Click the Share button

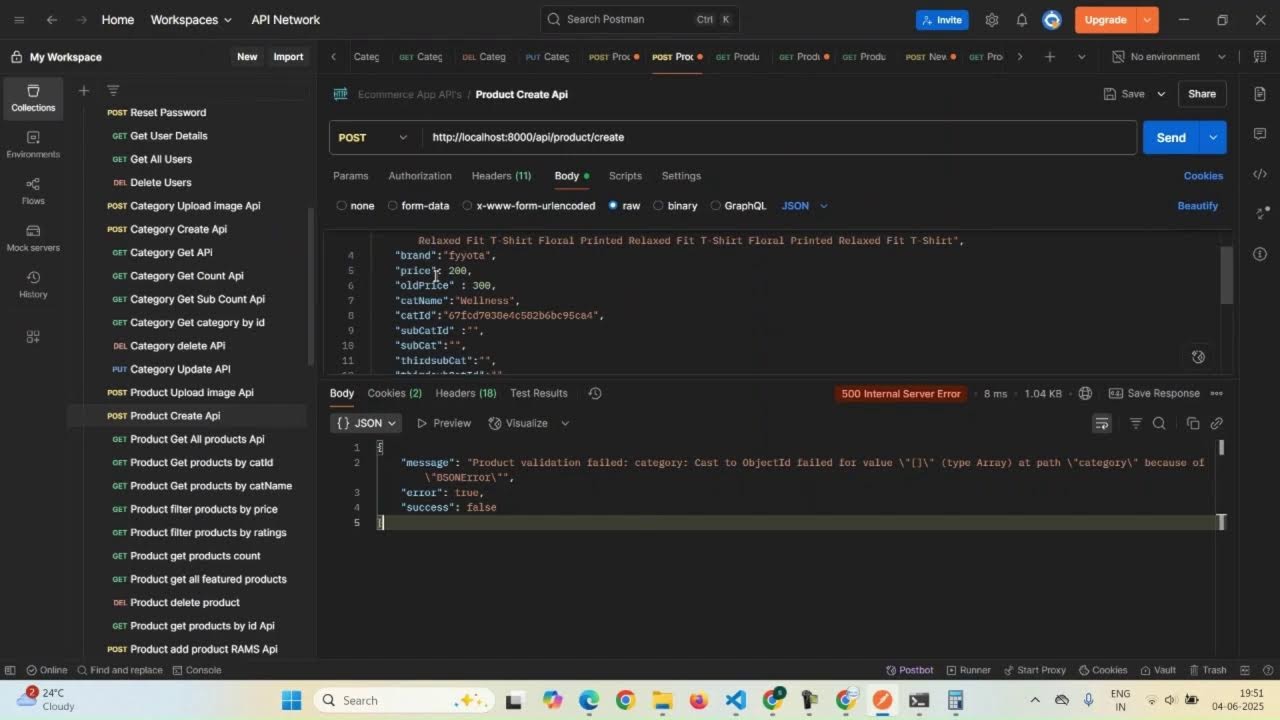[x=1202, y=94]
